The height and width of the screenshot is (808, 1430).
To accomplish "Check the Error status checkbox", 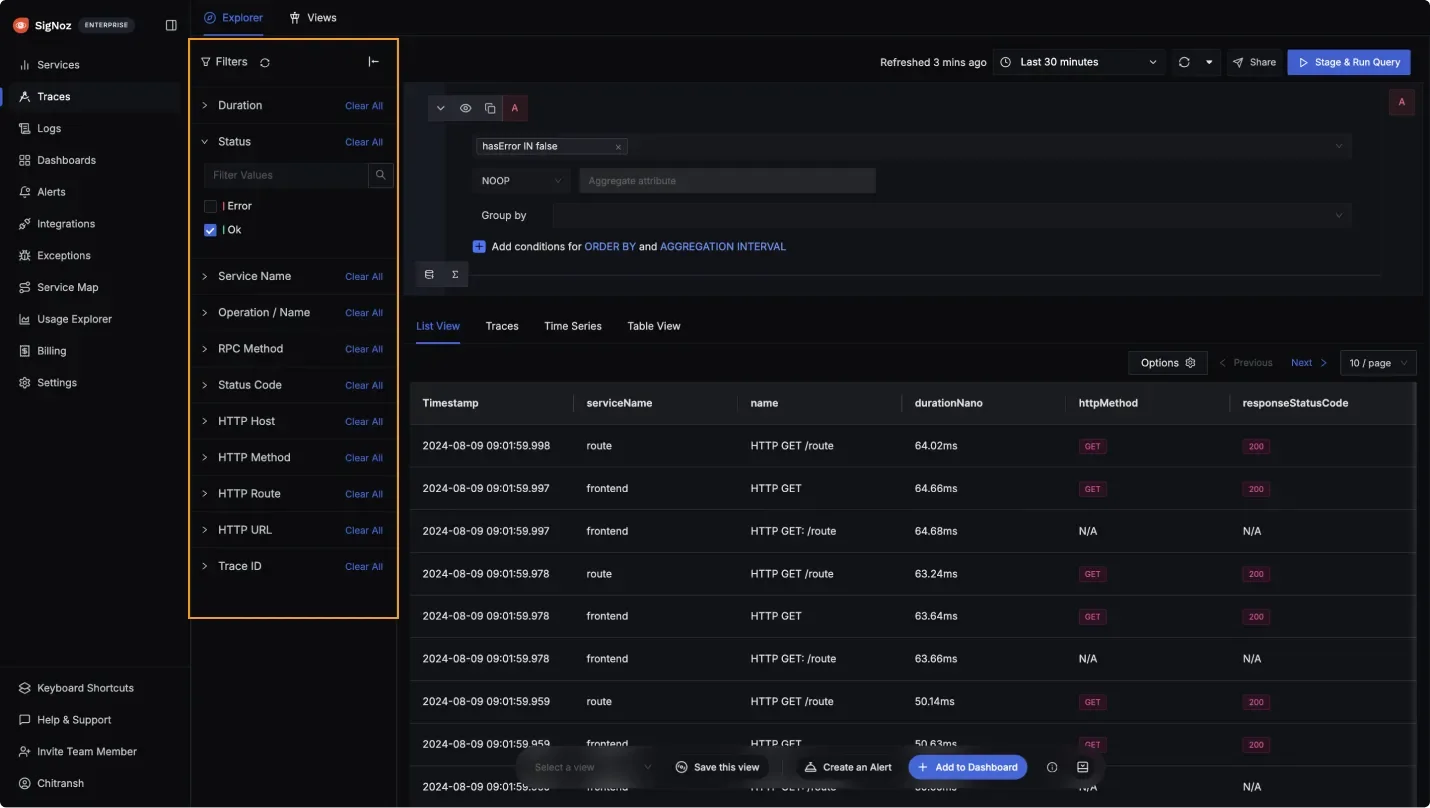I will click(210, 206).
